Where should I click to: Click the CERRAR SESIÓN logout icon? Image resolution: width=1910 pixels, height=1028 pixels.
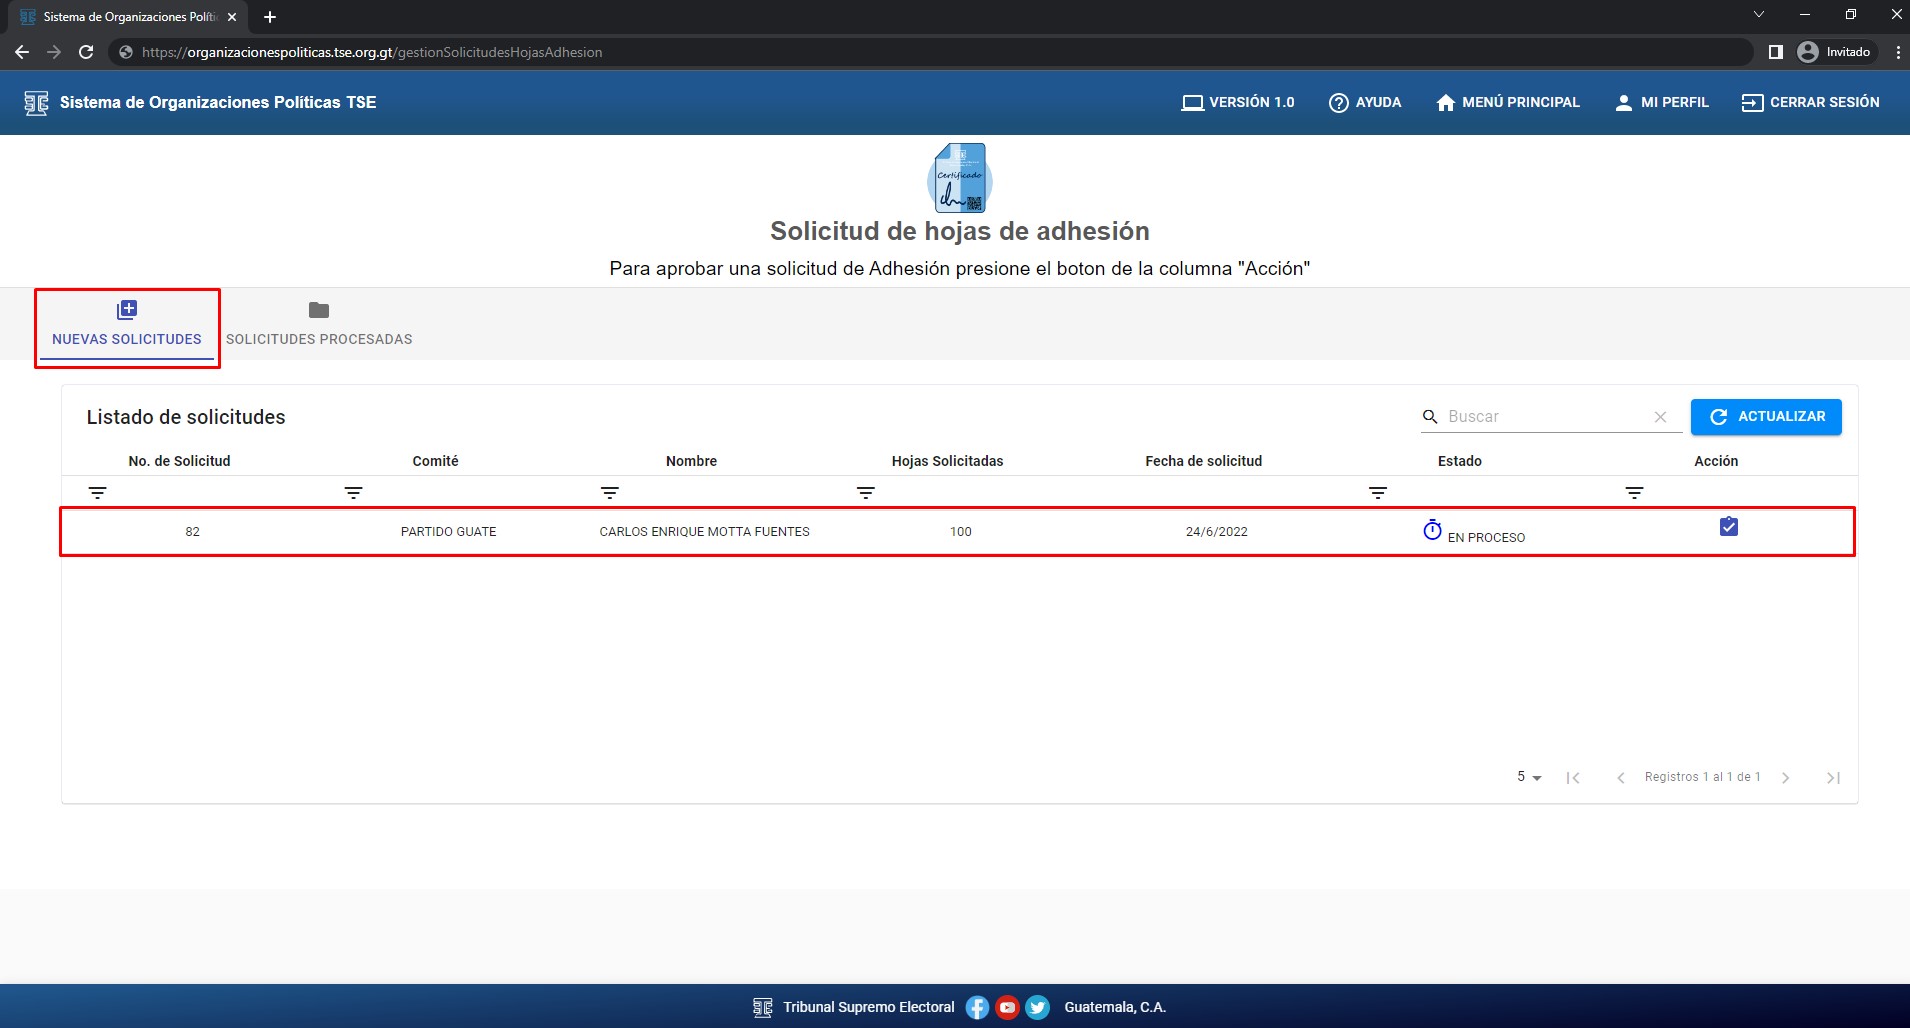(x=1751, y=102)
